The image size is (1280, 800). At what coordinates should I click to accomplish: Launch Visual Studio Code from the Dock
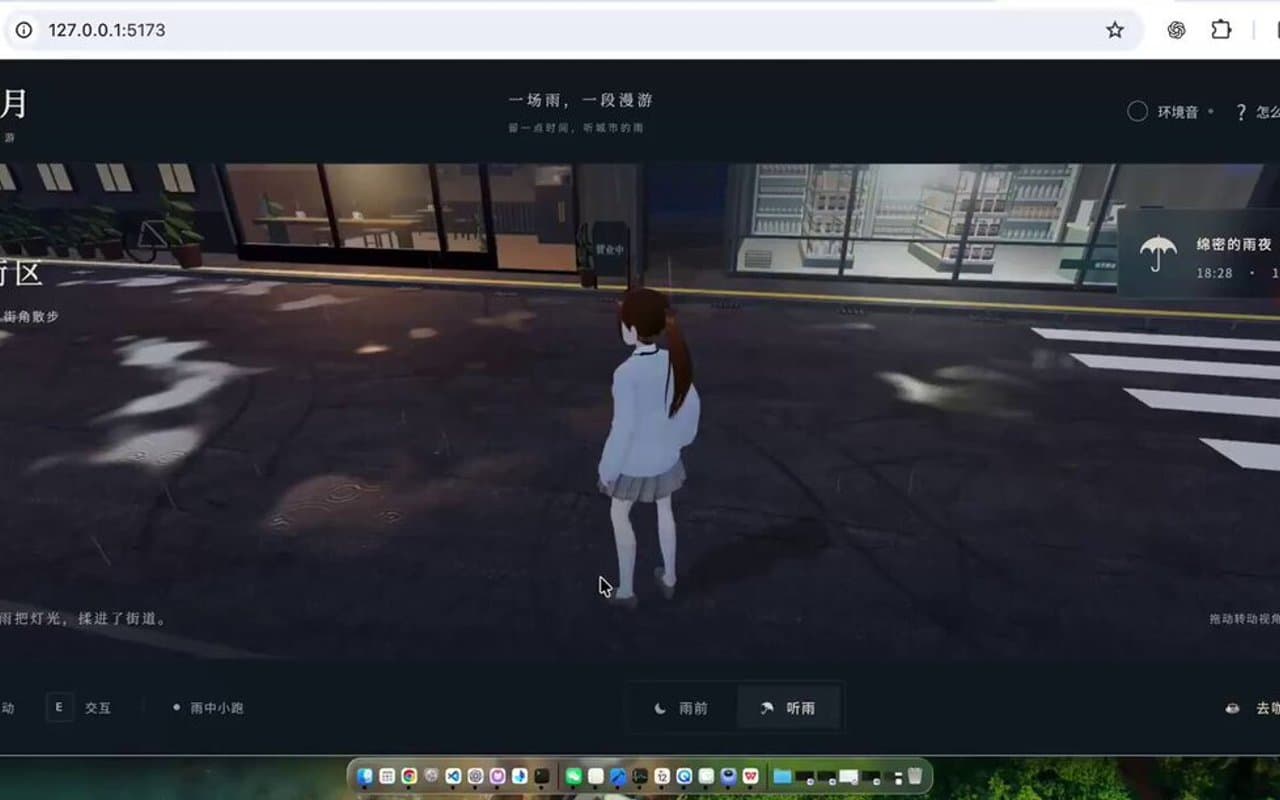[453, 776]
